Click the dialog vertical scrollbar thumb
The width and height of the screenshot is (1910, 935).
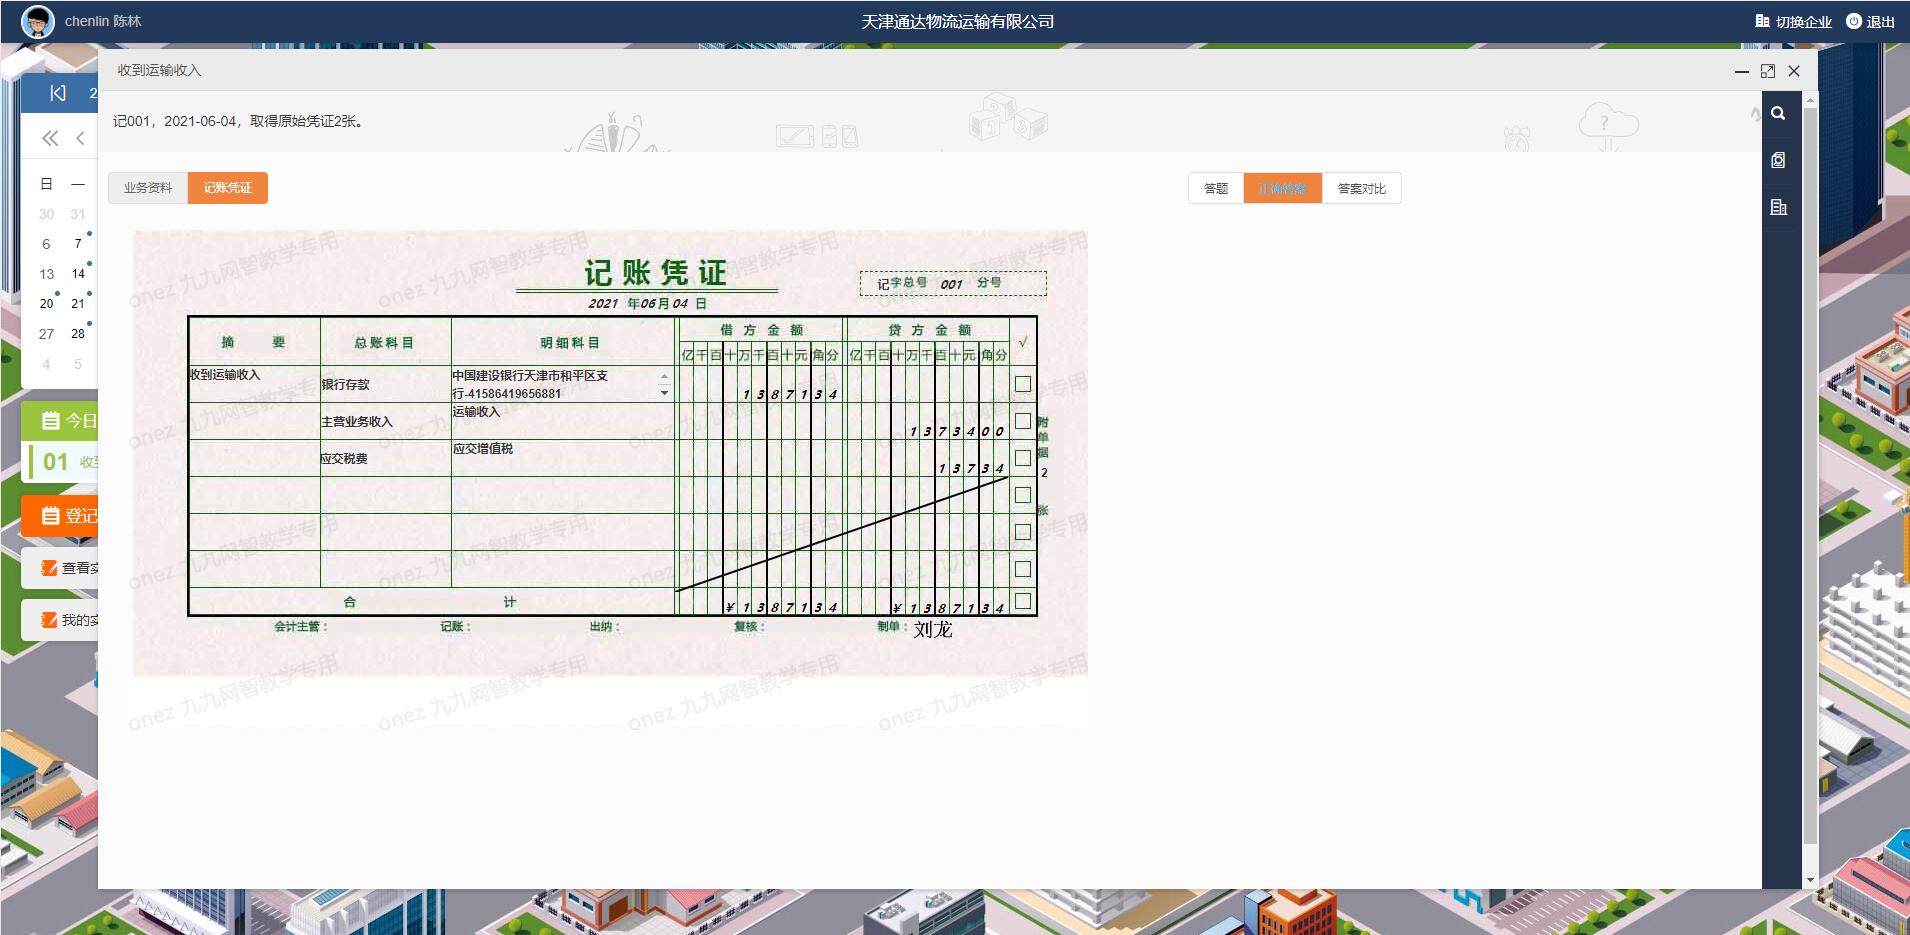1810,475
